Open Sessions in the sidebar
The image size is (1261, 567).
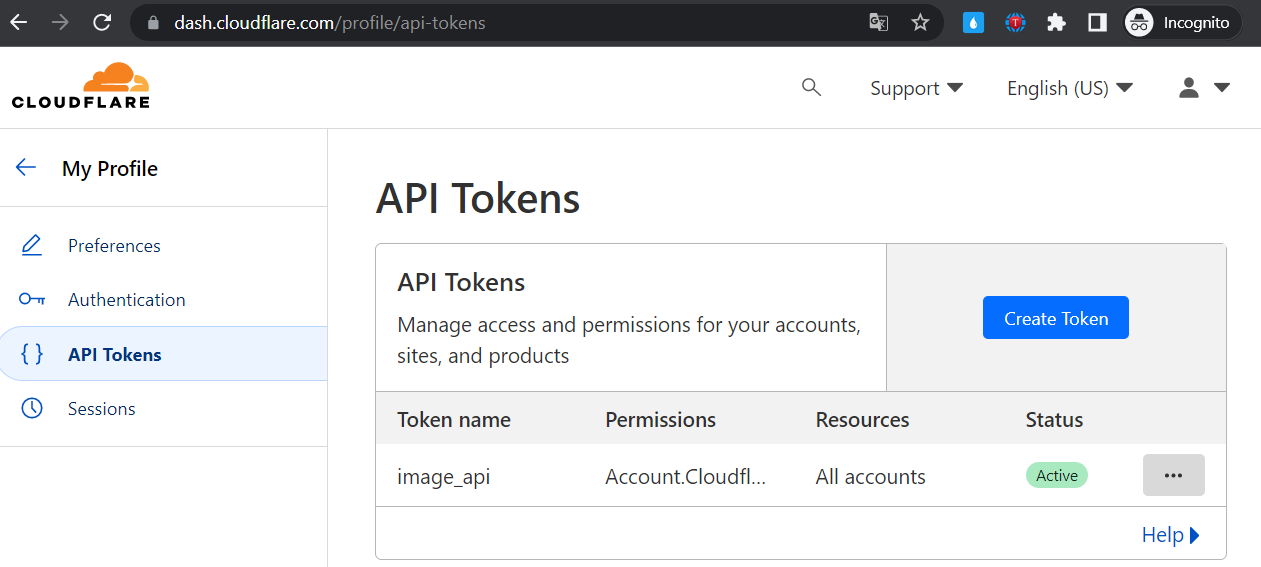[164, 408]
